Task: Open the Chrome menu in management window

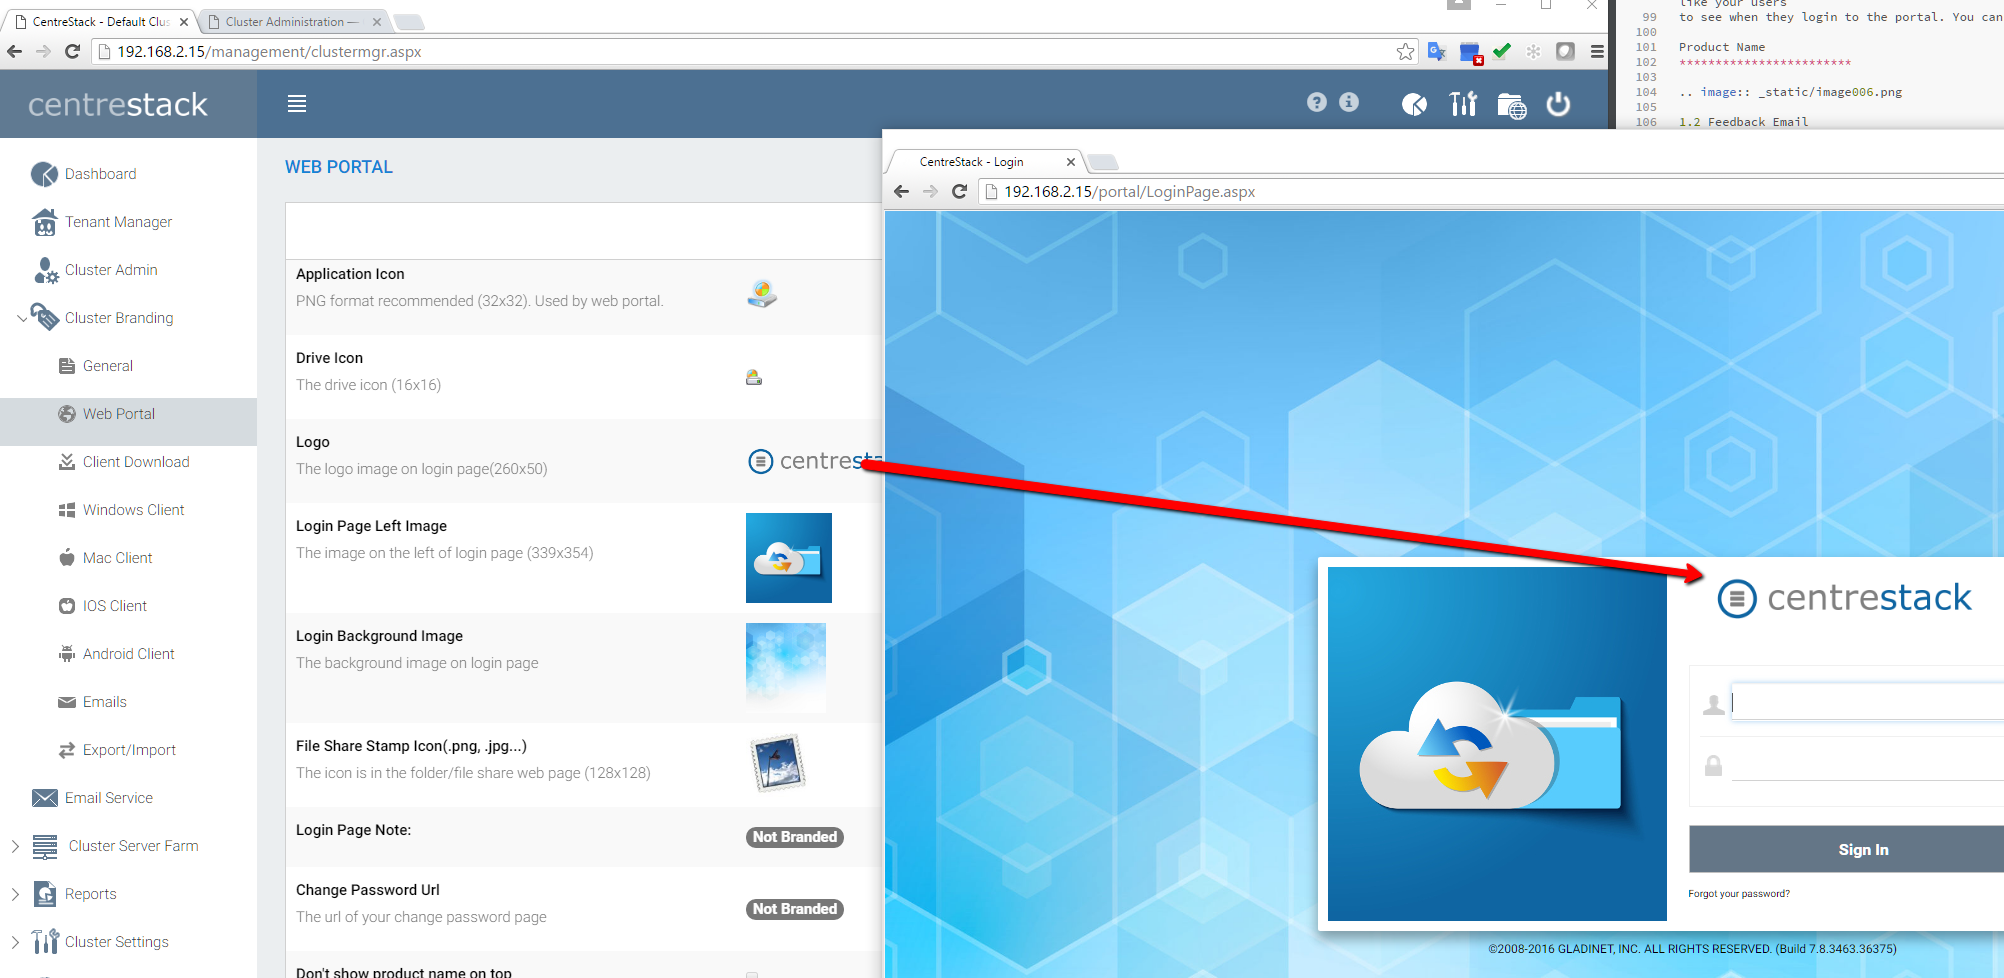Action: [1597, 52]
